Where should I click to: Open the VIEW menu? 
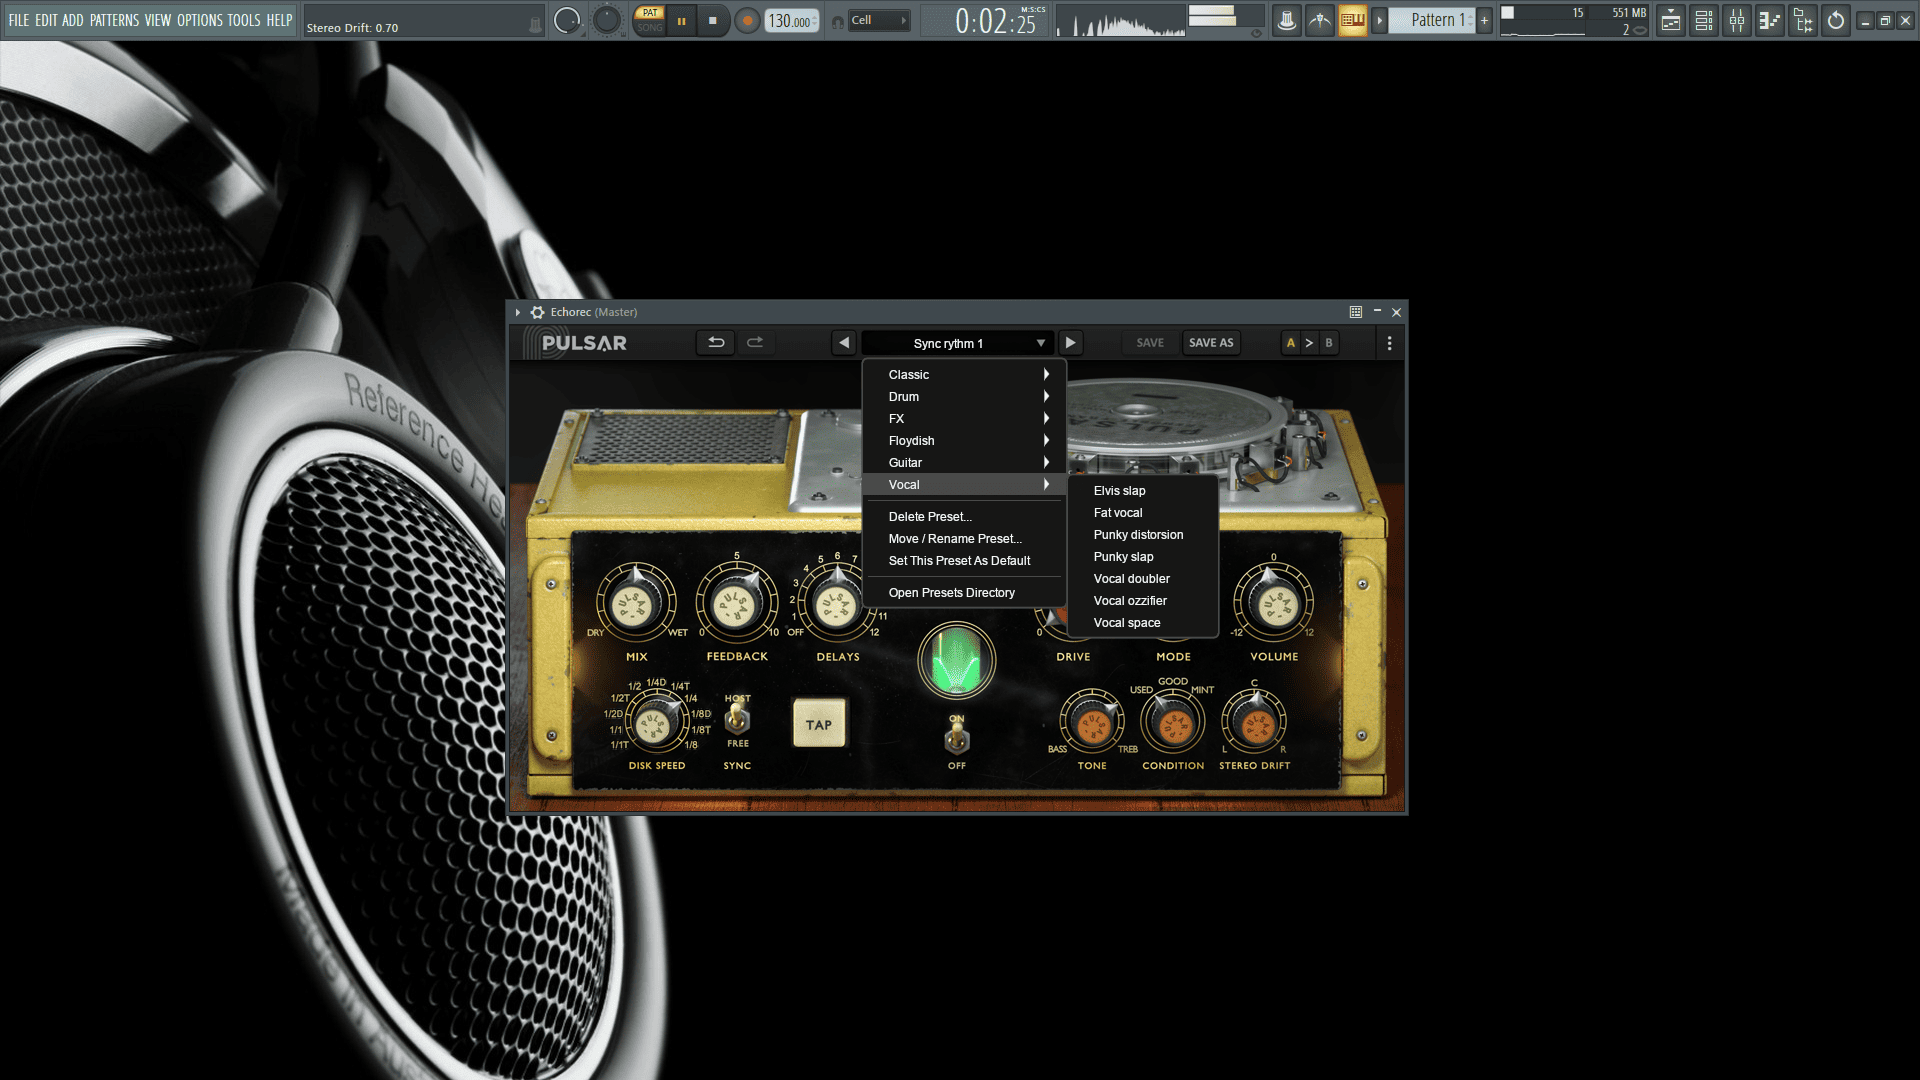point(158,20)
